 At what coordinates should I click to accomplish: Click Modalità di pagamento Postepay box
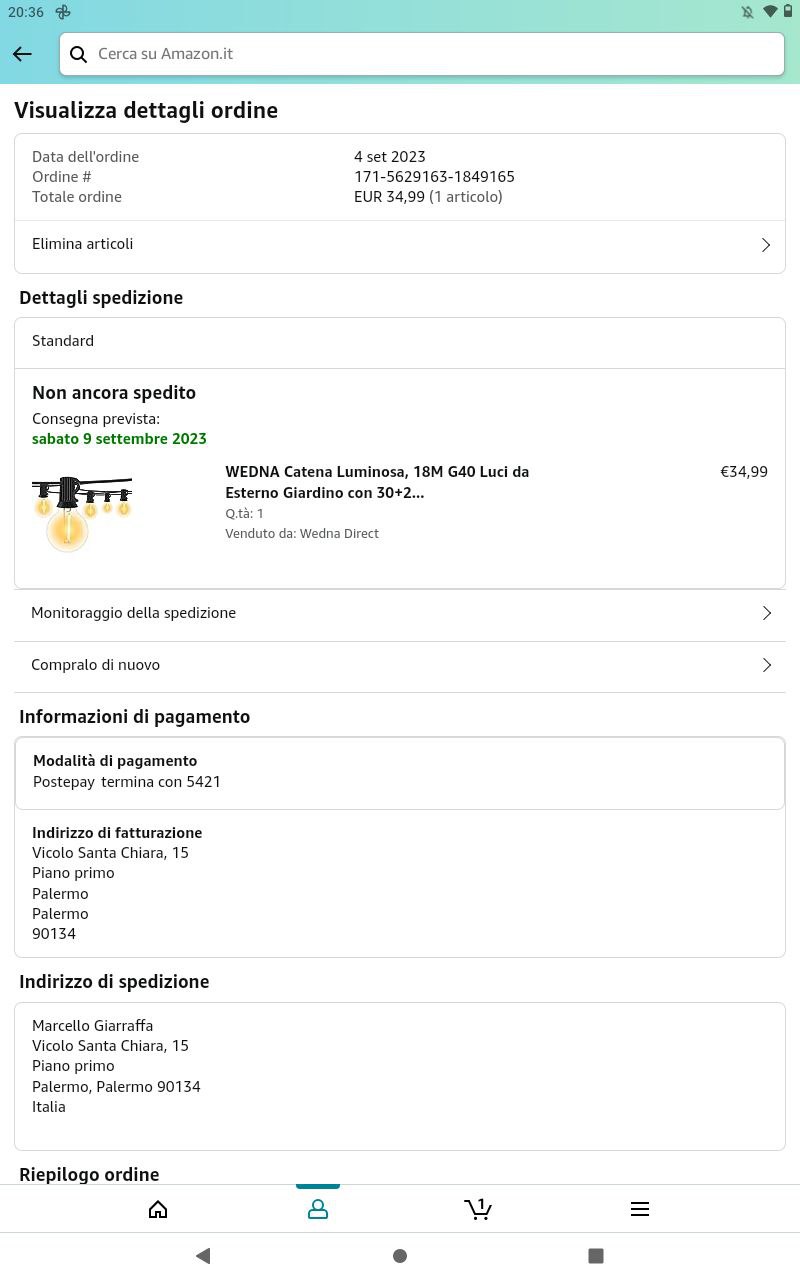[x=400, y=773]
